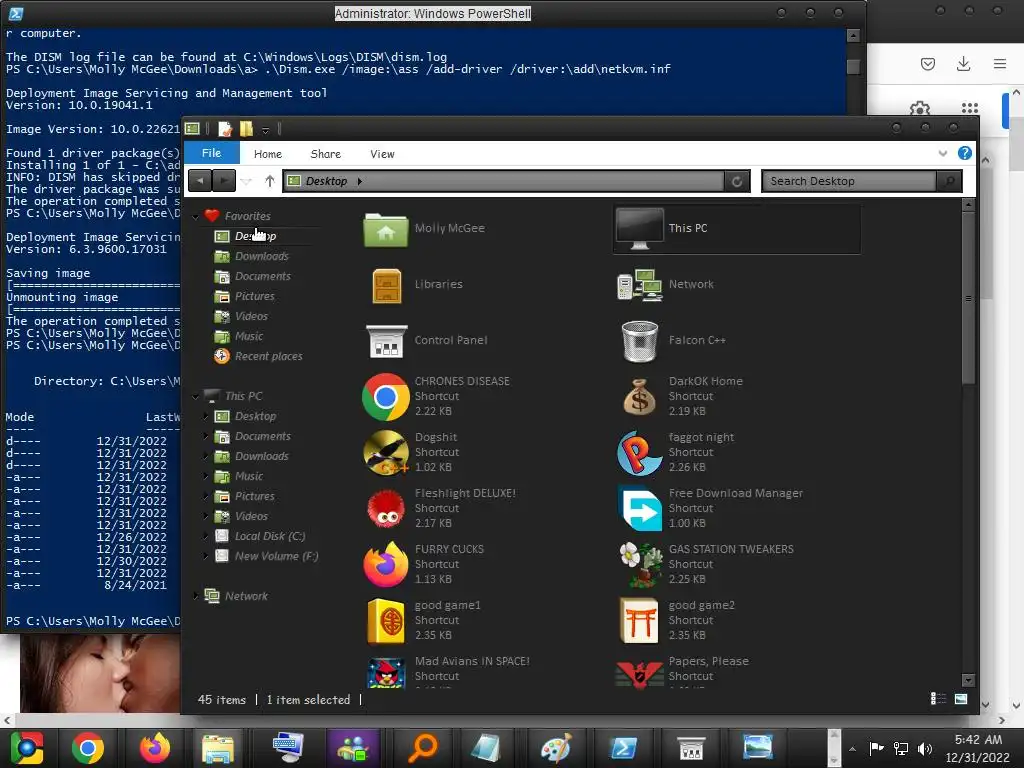The image size is (1024, 768).
Task: Expand the ribbon with chevron arrow
Action: (942, 153)
